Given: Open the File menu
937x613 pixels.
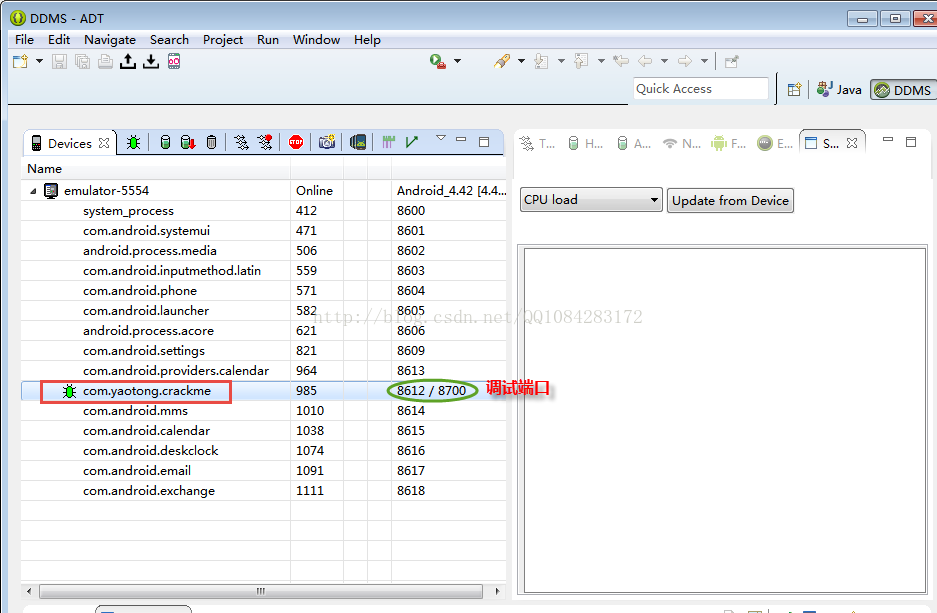Looking at the screenshot, I should tap(25, 39).
